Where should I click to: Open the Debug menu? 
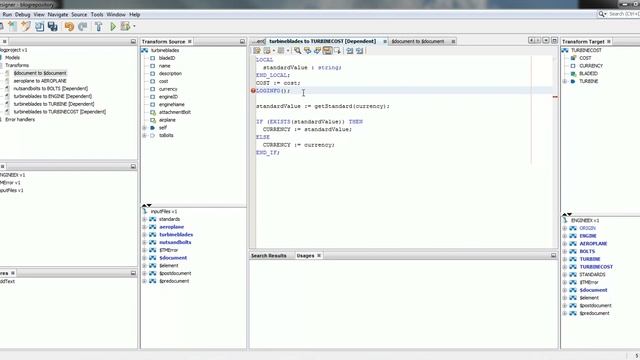[x=22, y=15]
